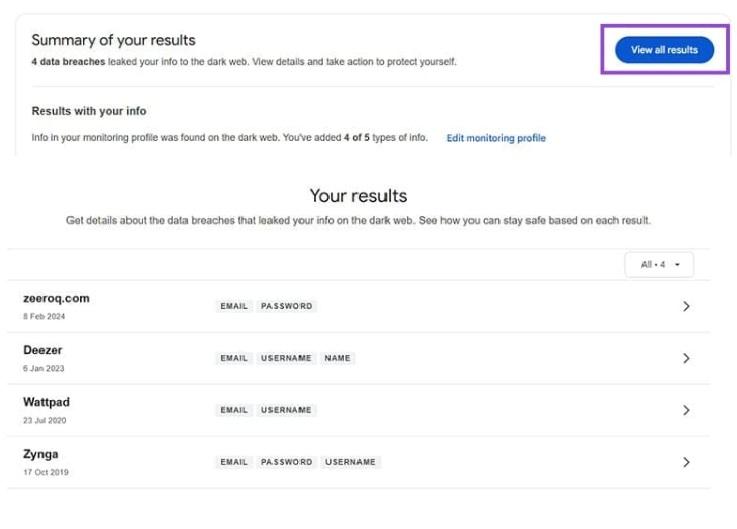Image resolution: width=737 pixels, height=529 pixels.
Task: Open the zeeroq.com breach chevron arrow
Action: coord(686,307)
